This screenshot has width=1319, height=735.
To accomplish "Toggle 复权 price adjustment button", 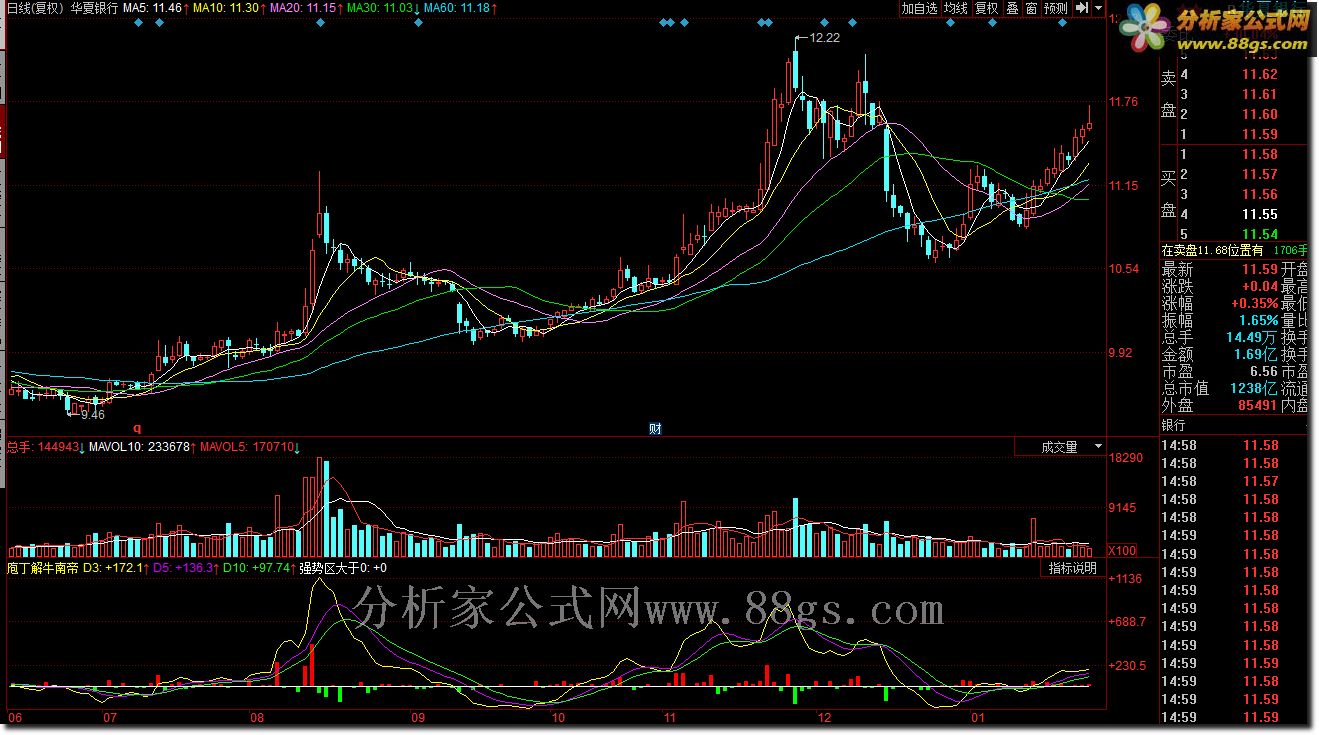I will [987, 8].
